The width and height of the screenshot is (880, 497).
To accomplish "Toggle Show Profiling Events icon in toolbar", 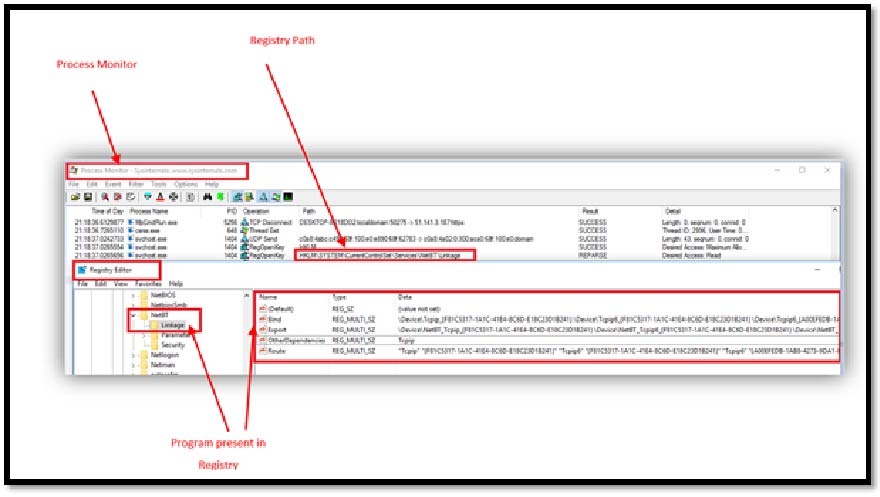I will tap(288, 197).
